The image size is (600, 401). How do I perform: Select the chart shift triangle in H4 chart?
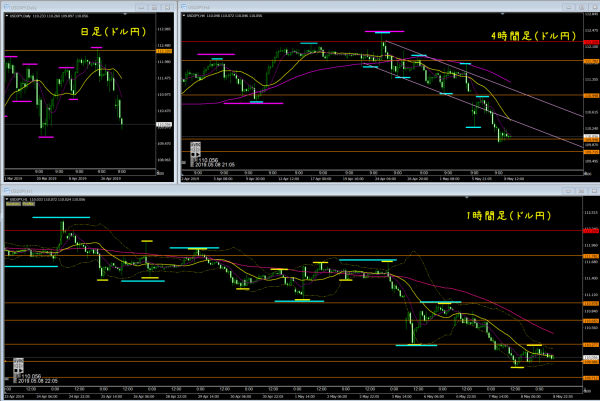pos(502,14)
